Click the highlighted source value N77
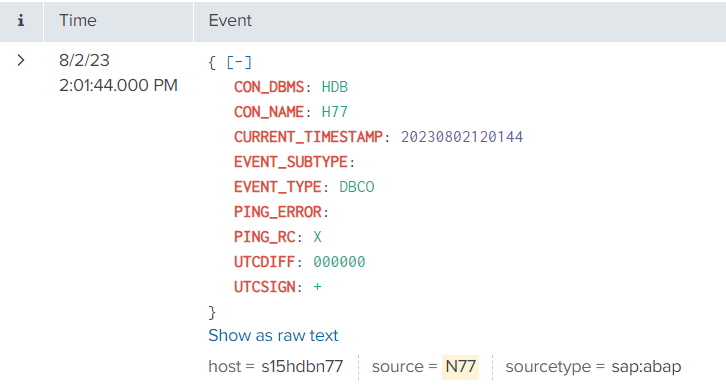 click(x=460, y=366)
